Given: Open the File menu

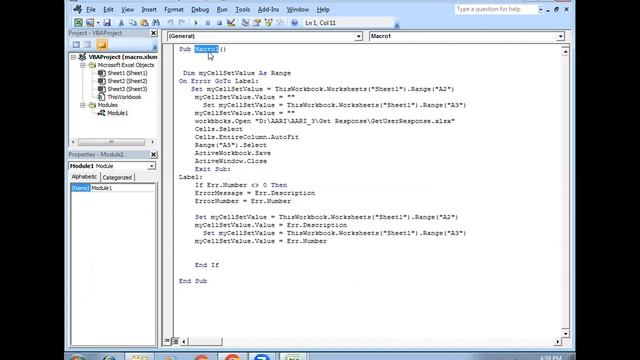Looking at the screenshot, I should pos(91,9).
